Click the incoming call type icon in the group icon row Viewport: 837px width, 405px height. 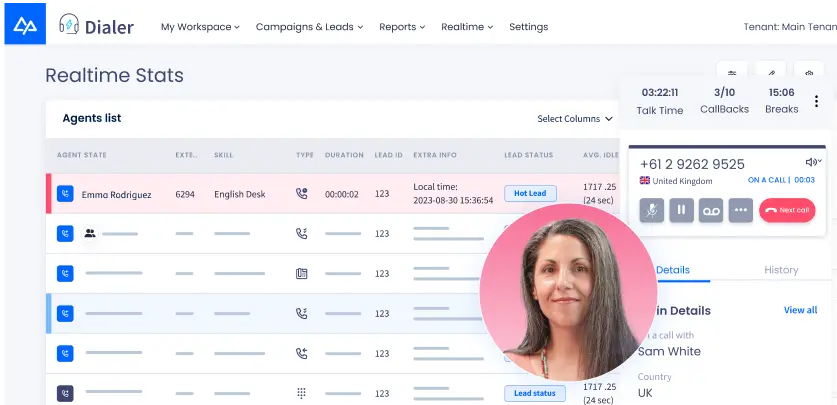(302, 233)
